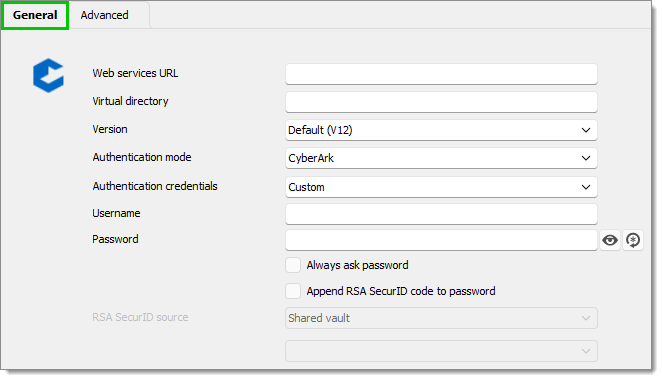Screen dimensions: 662x380
Task: Open the Authentication mode dropdown
Action: point(441,158)
